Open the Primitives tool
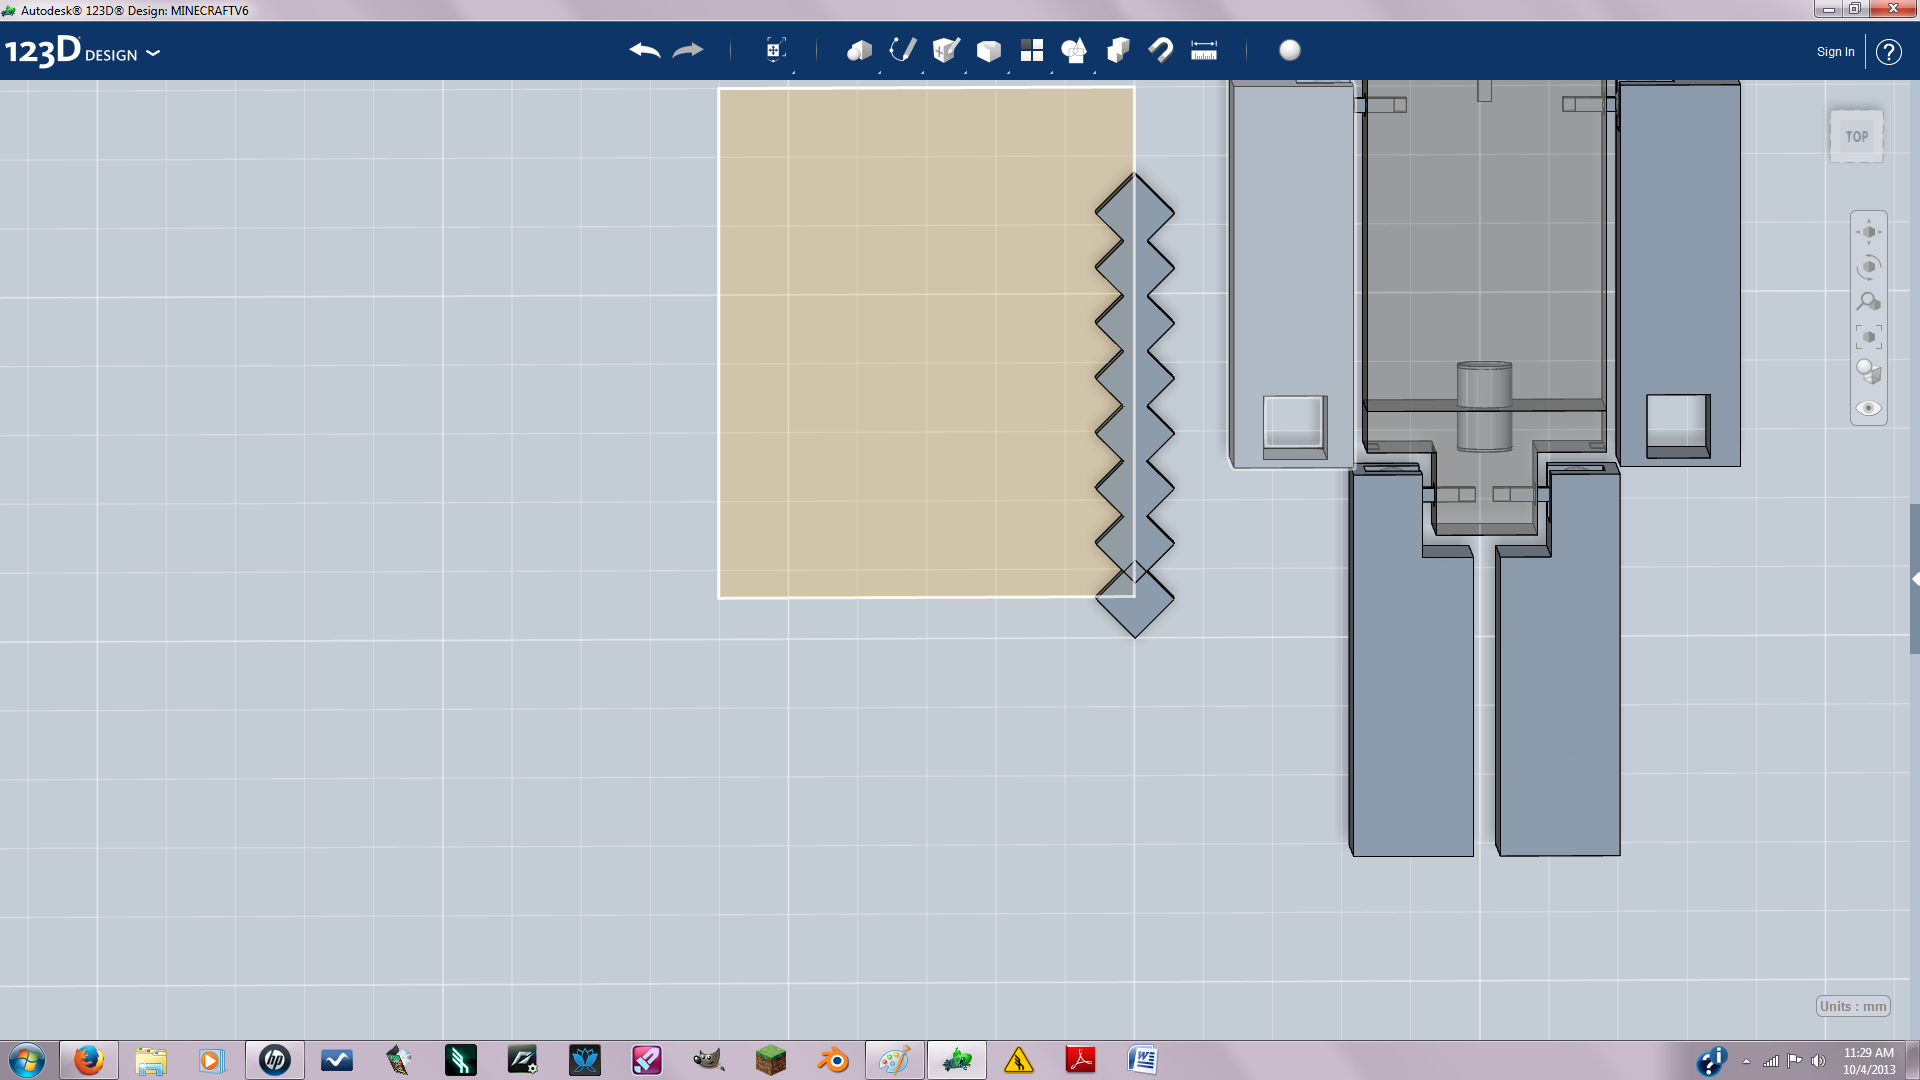Viewport: 1920px width, 1080px height. coord(859,50)
